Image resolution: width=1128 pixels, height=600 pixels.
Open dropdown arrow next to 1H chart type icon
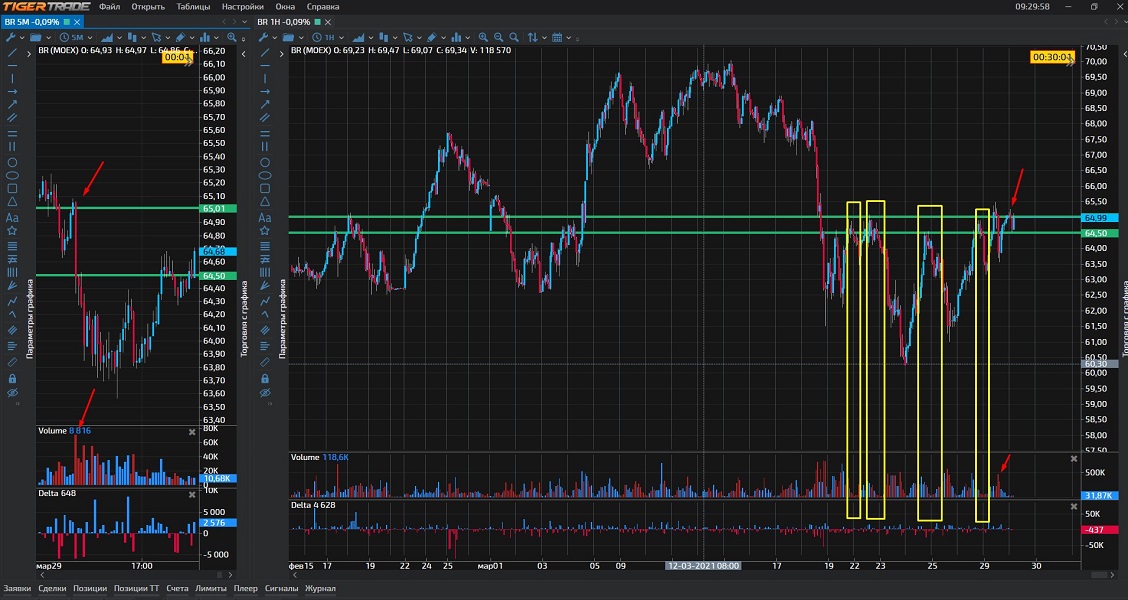pyautogui.click(x=371, y=37)
